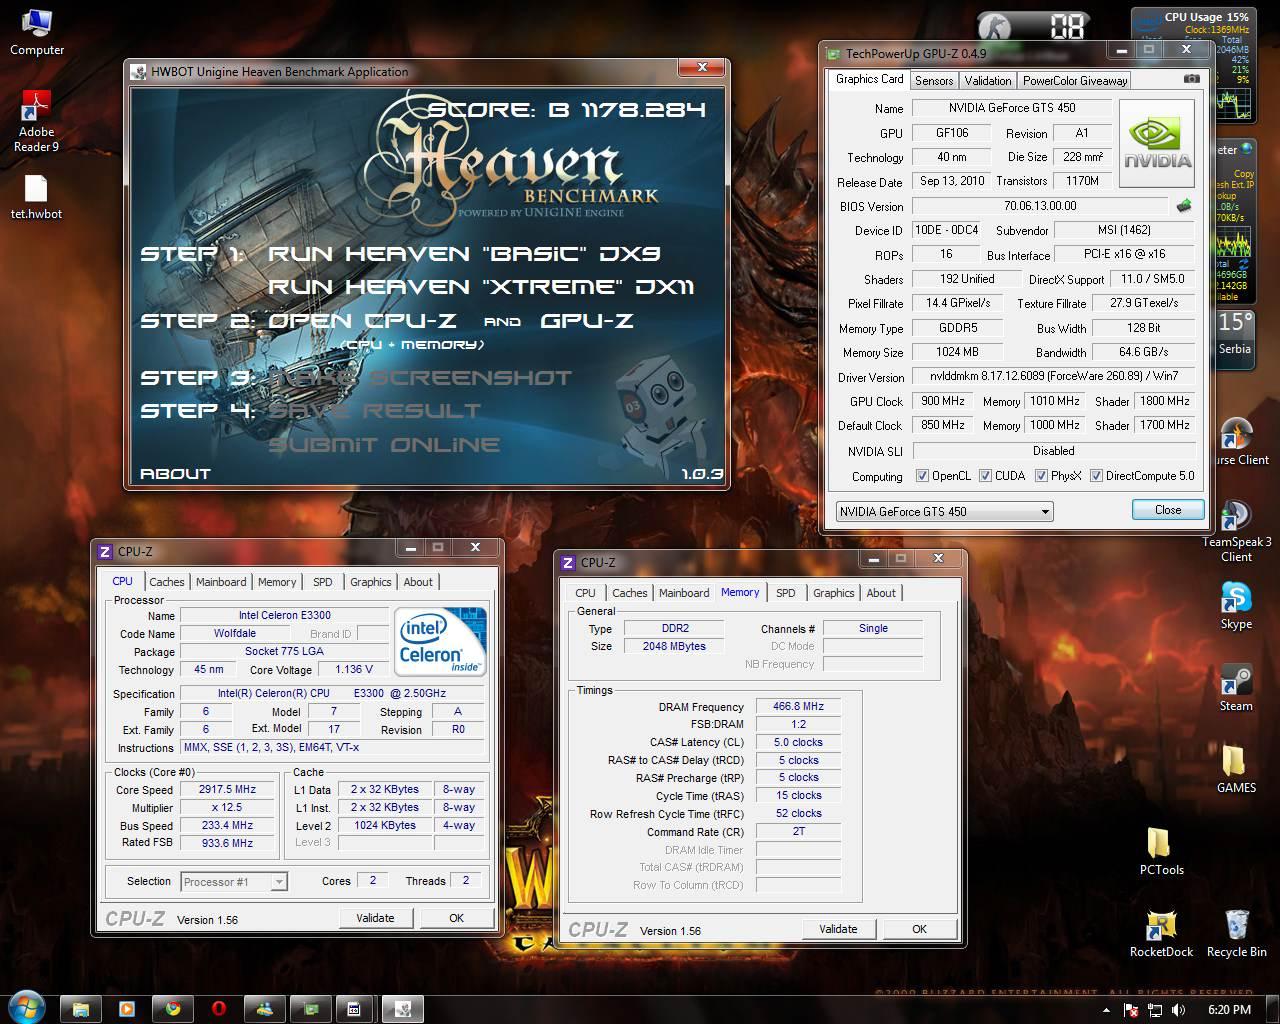The width and height of the screenshot is (1280, 1024).
Task: Click OK in the Memory CPU-Z window
Action: coord(919,929)
